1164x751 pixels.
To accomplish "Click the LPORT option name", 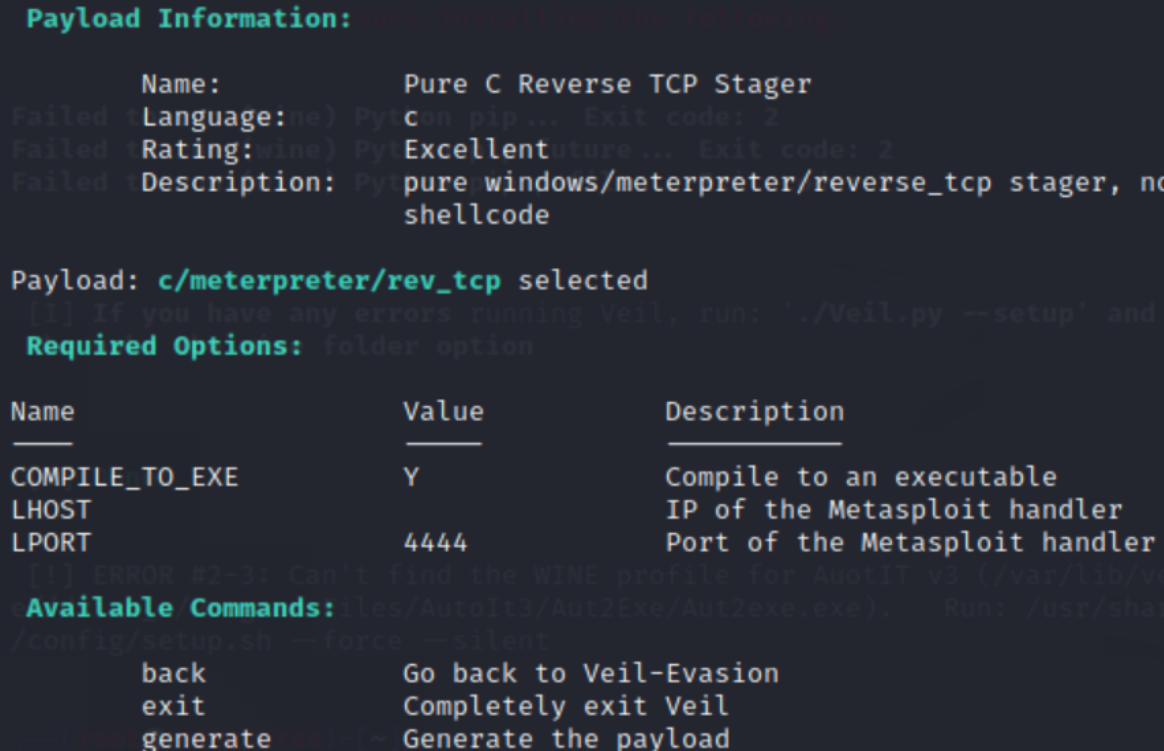I will tap(50, 542).
